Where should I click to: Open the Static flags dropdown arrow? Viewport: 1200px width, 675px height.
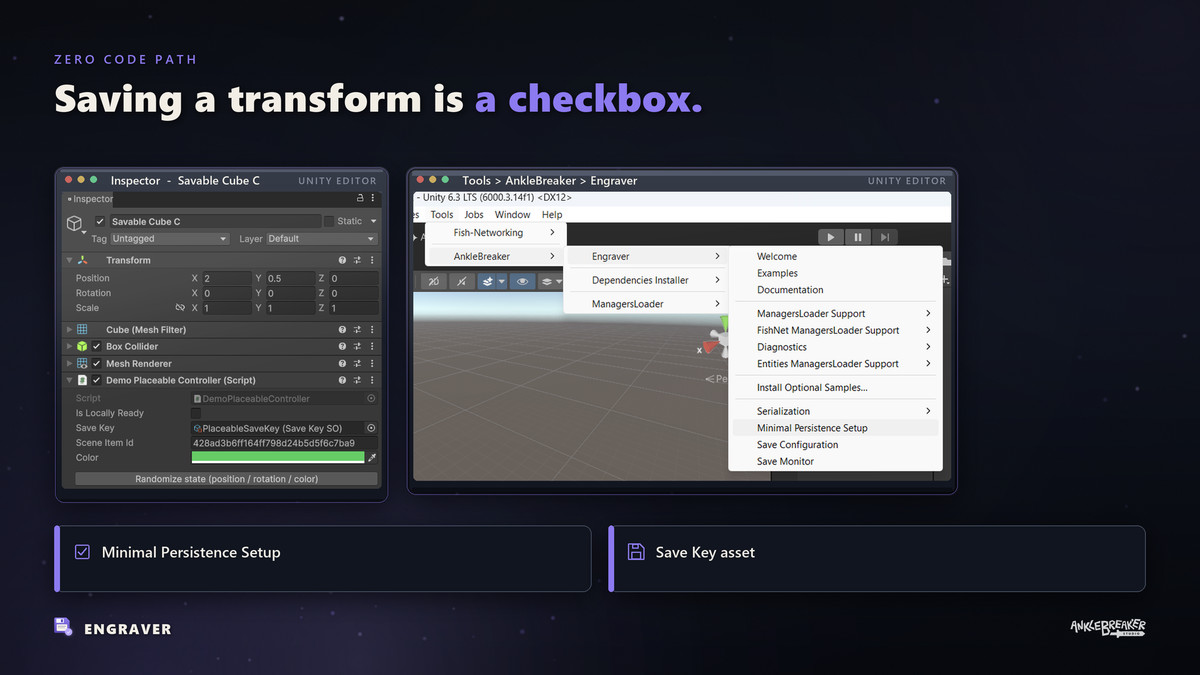pyautogui.click(x=373, y=222)
